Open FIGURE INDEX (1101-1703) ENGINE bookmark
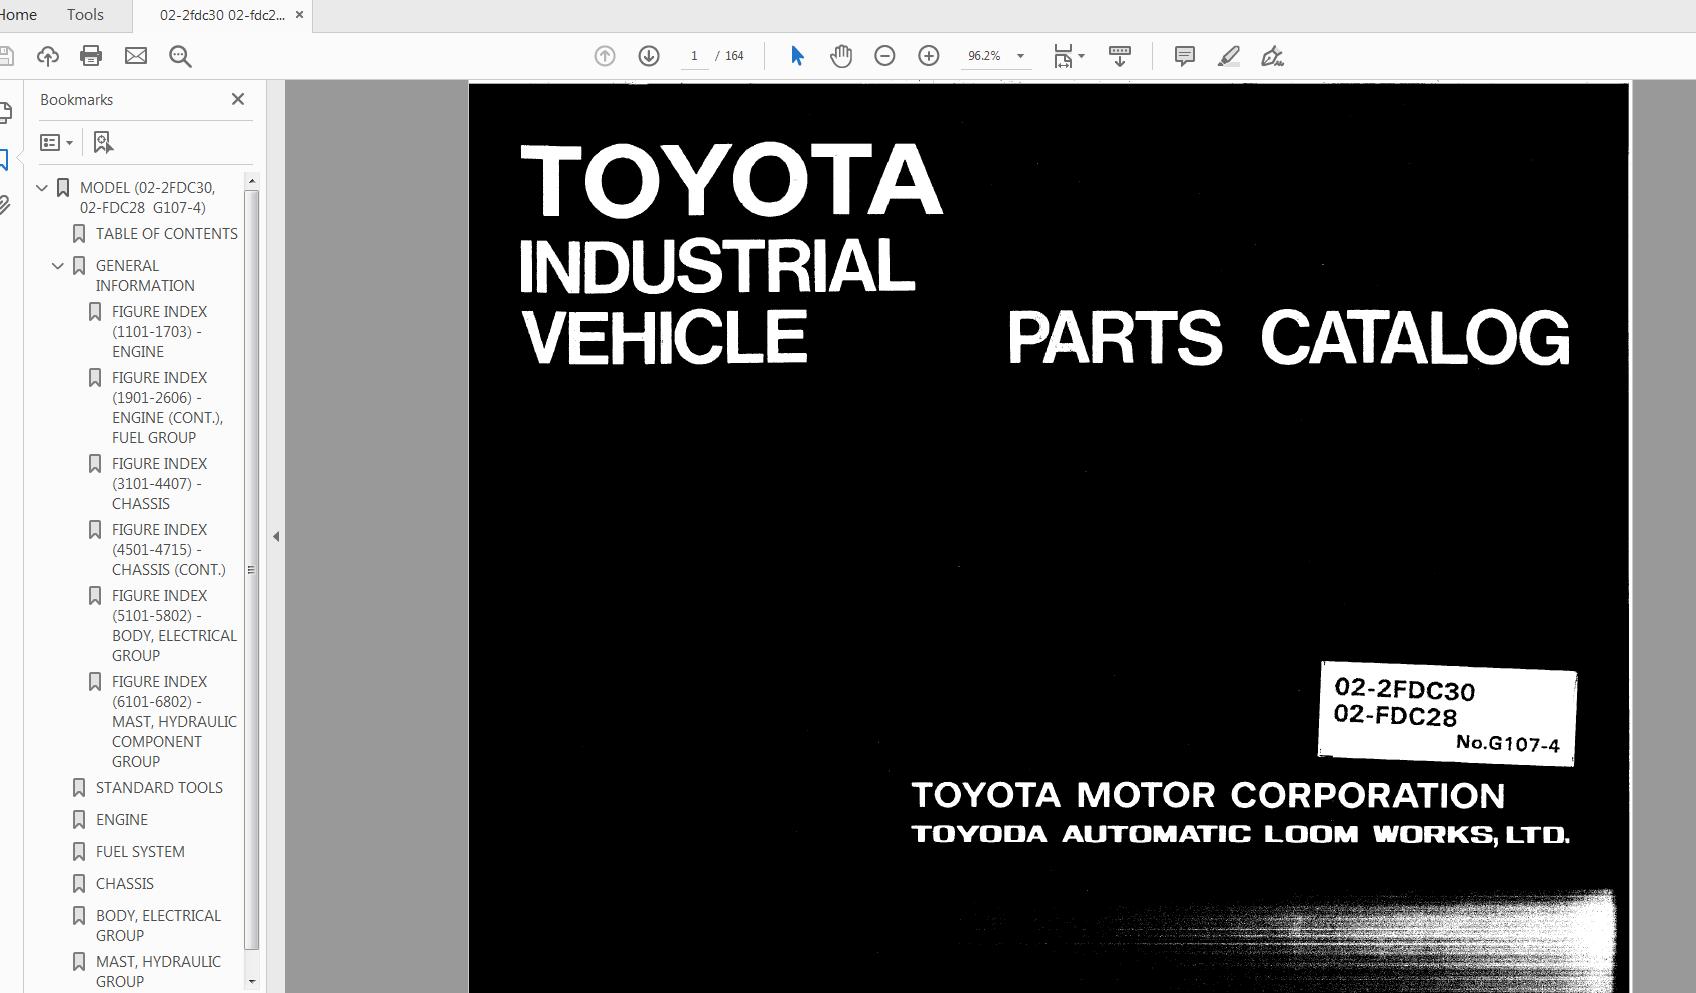This screenshot has height=993, width=1696. point(160,331)
